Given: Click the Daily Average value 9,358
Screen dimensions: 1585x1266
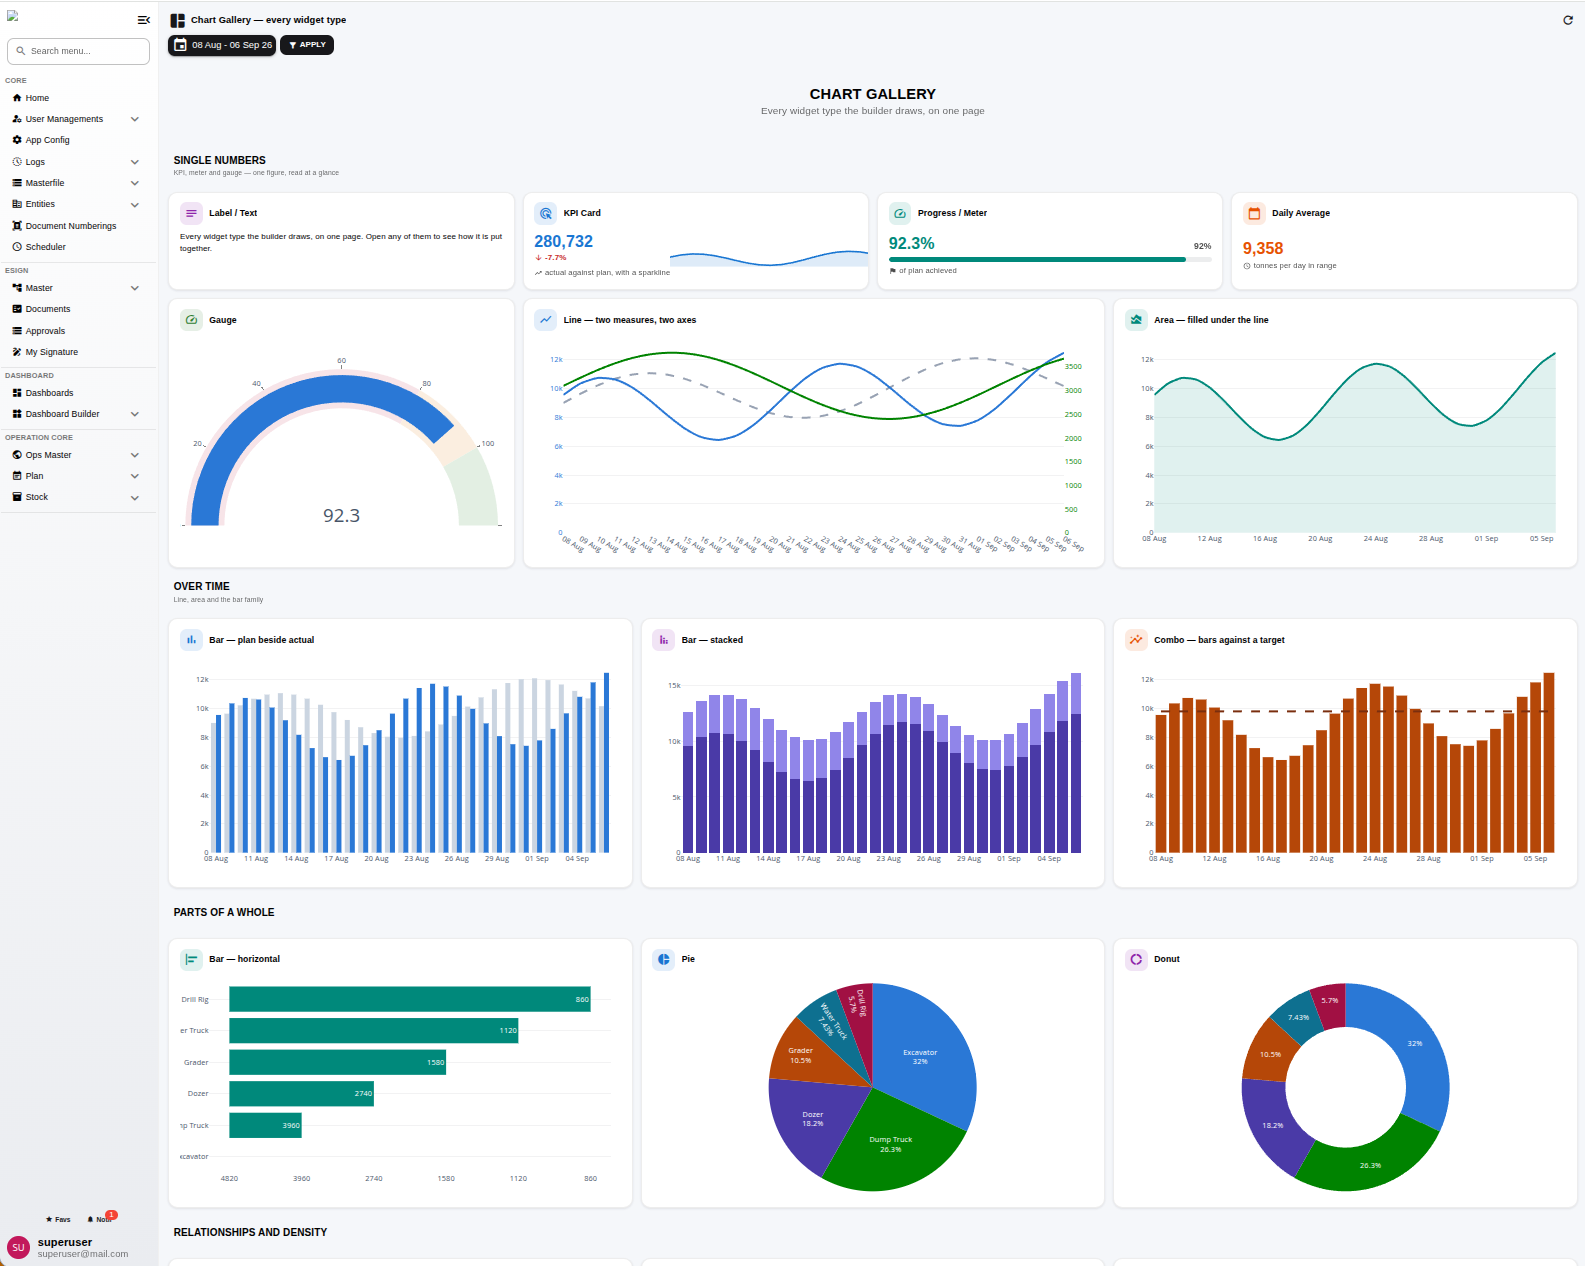Looking at the screenshot, I should click(x=1263, y=248).
